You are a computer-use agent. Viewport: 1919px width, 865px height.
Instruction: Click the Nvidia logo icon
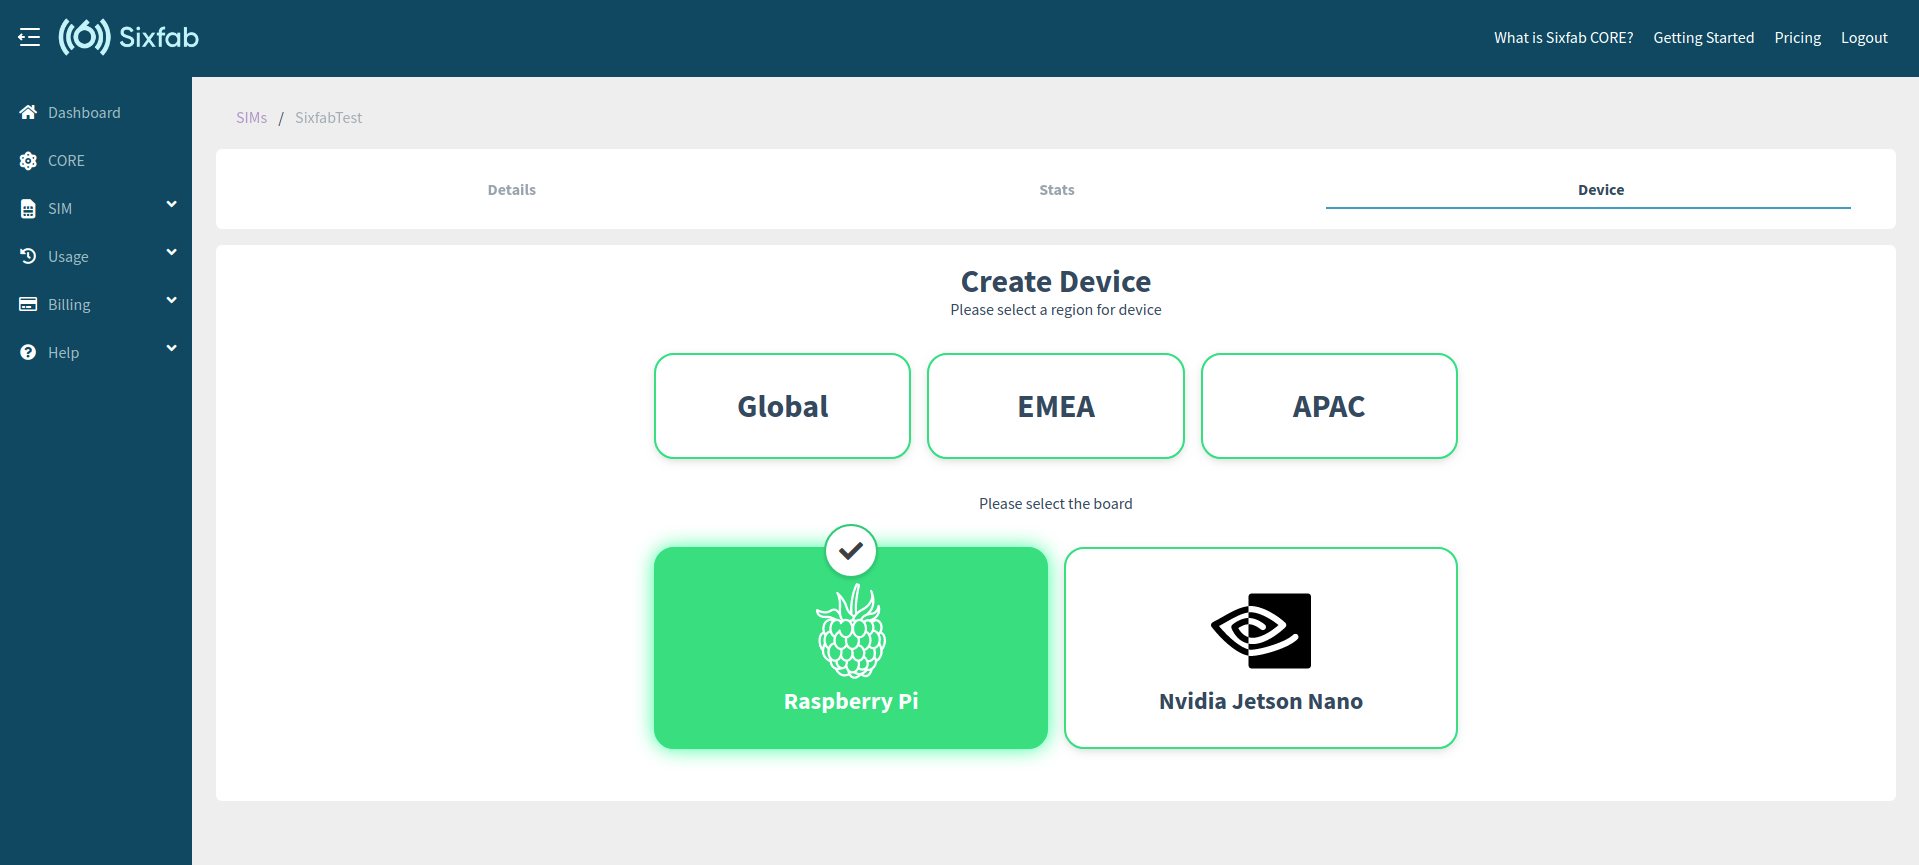1261,631
